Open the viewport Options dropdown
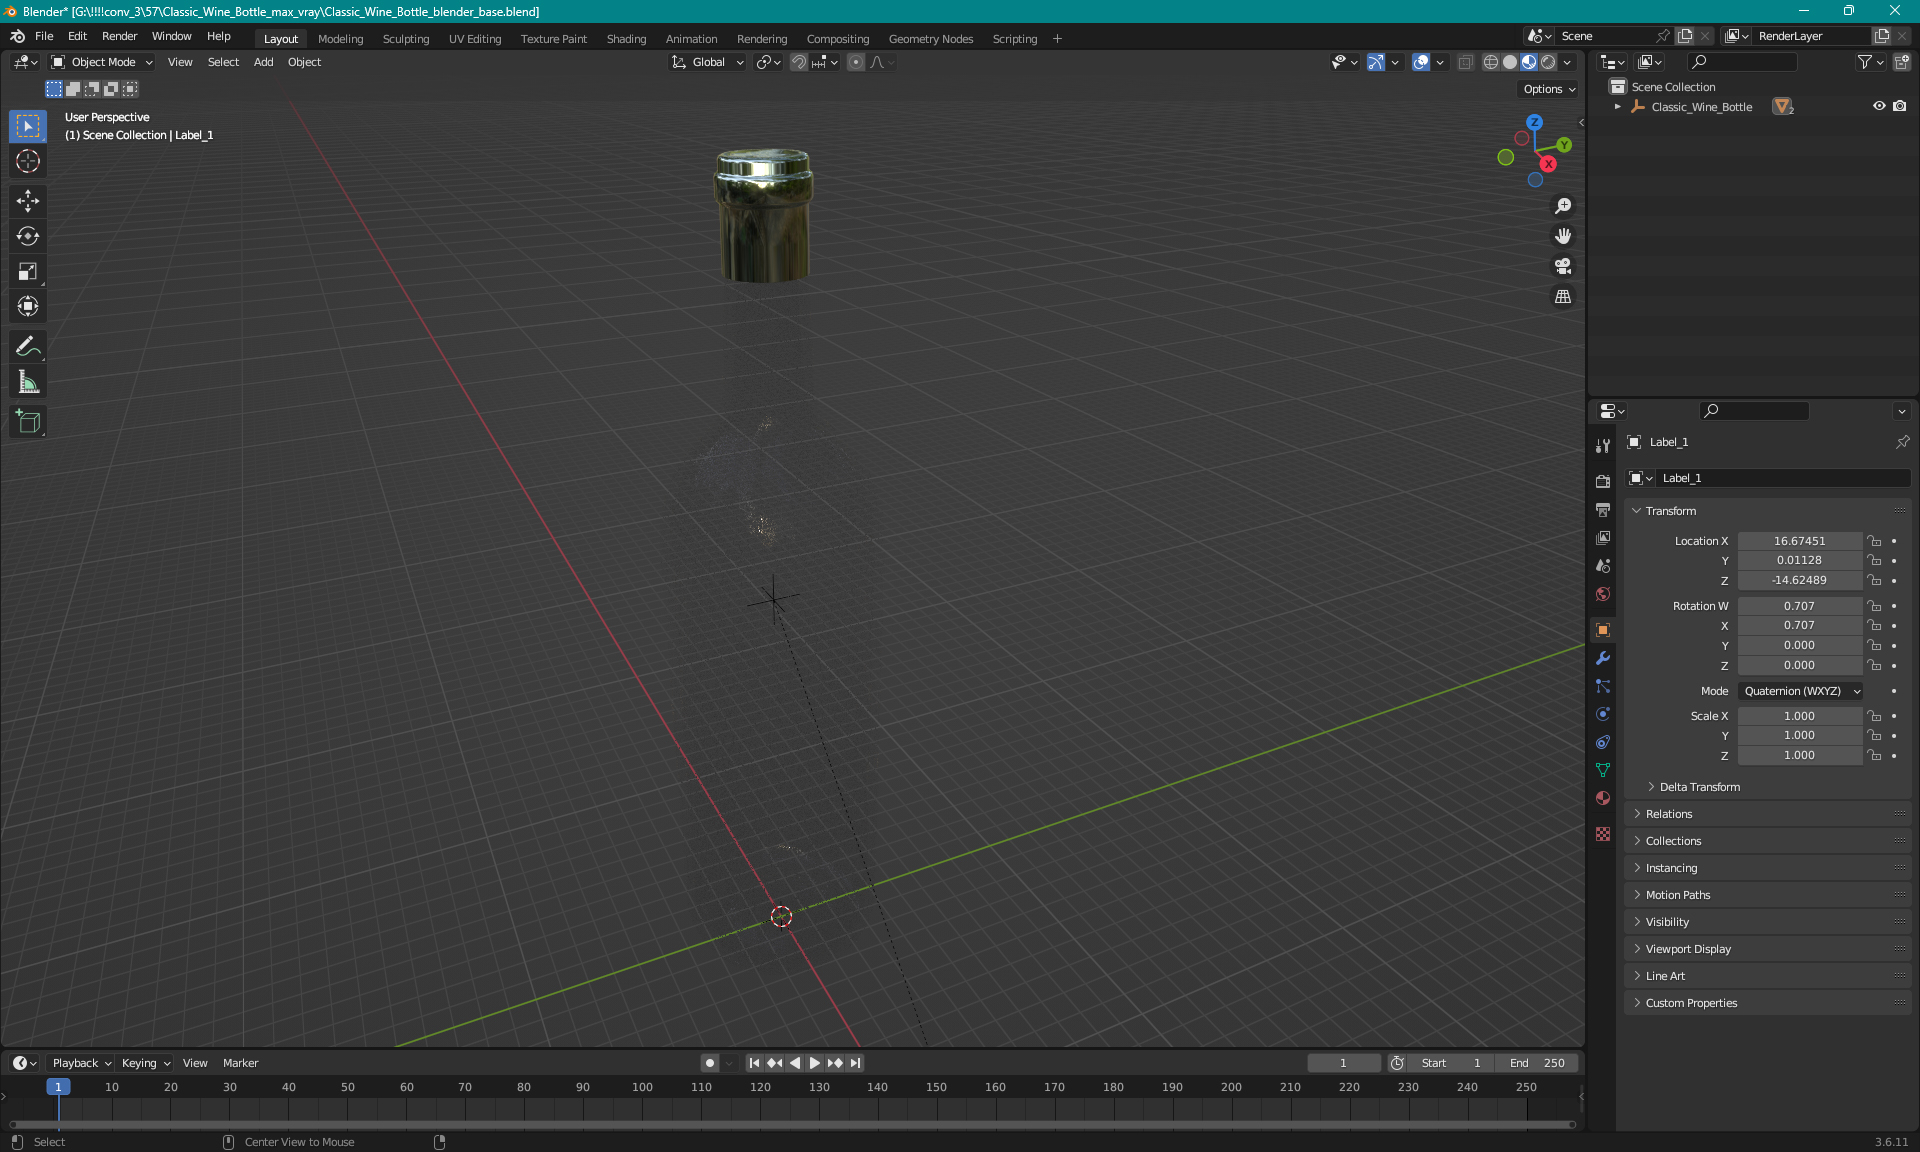 [1548, 89]
